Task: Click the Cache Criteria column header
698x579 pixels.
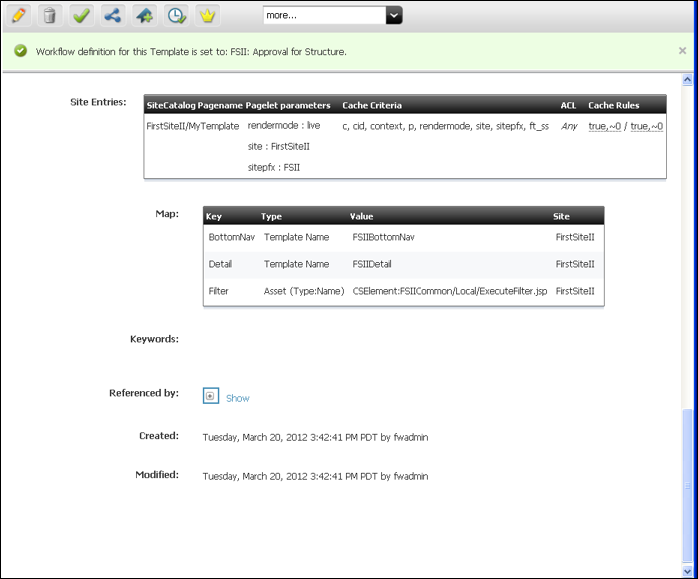Action: tap(372, 105)
